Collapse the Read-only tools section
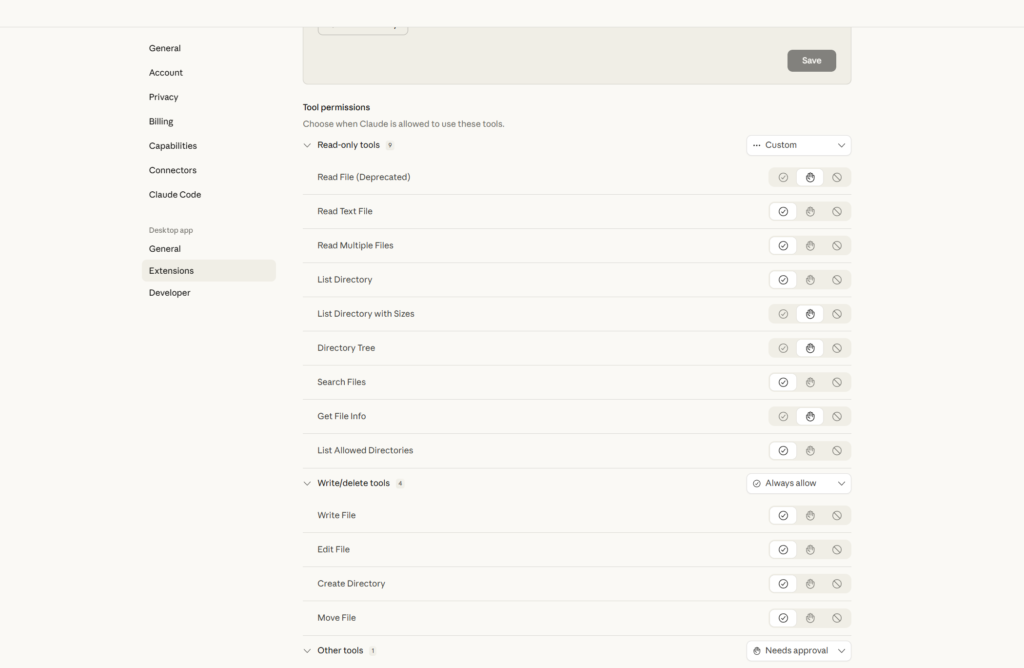This screenshot has width=1024, height=668. coord(307,145)
